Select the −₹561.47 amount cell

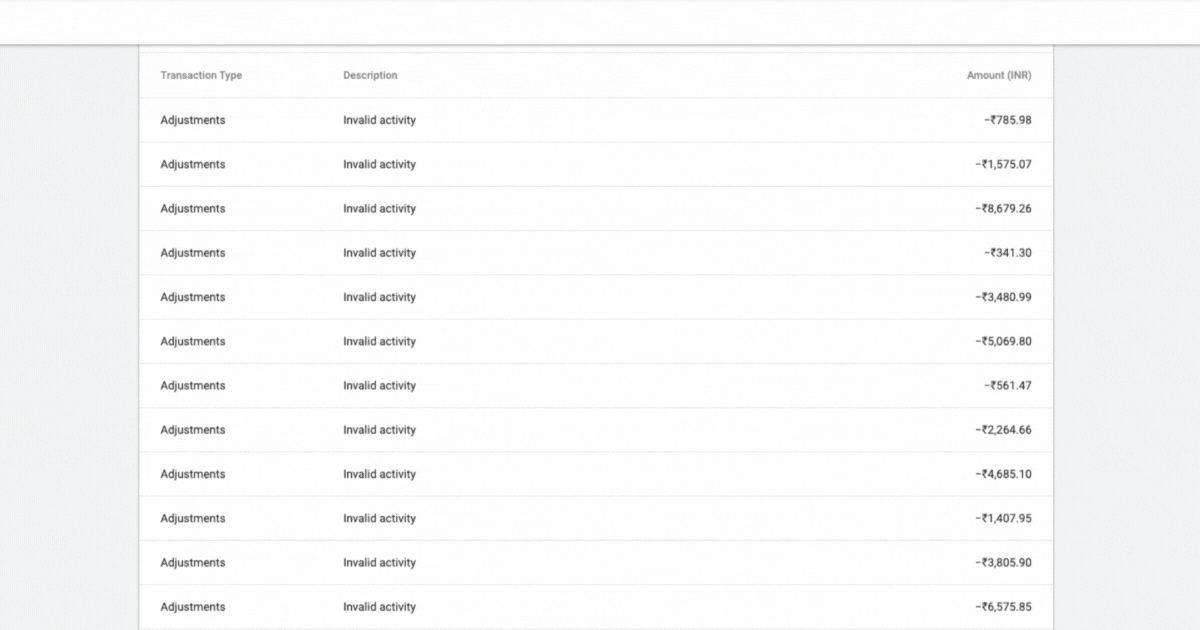[1007, 386]
